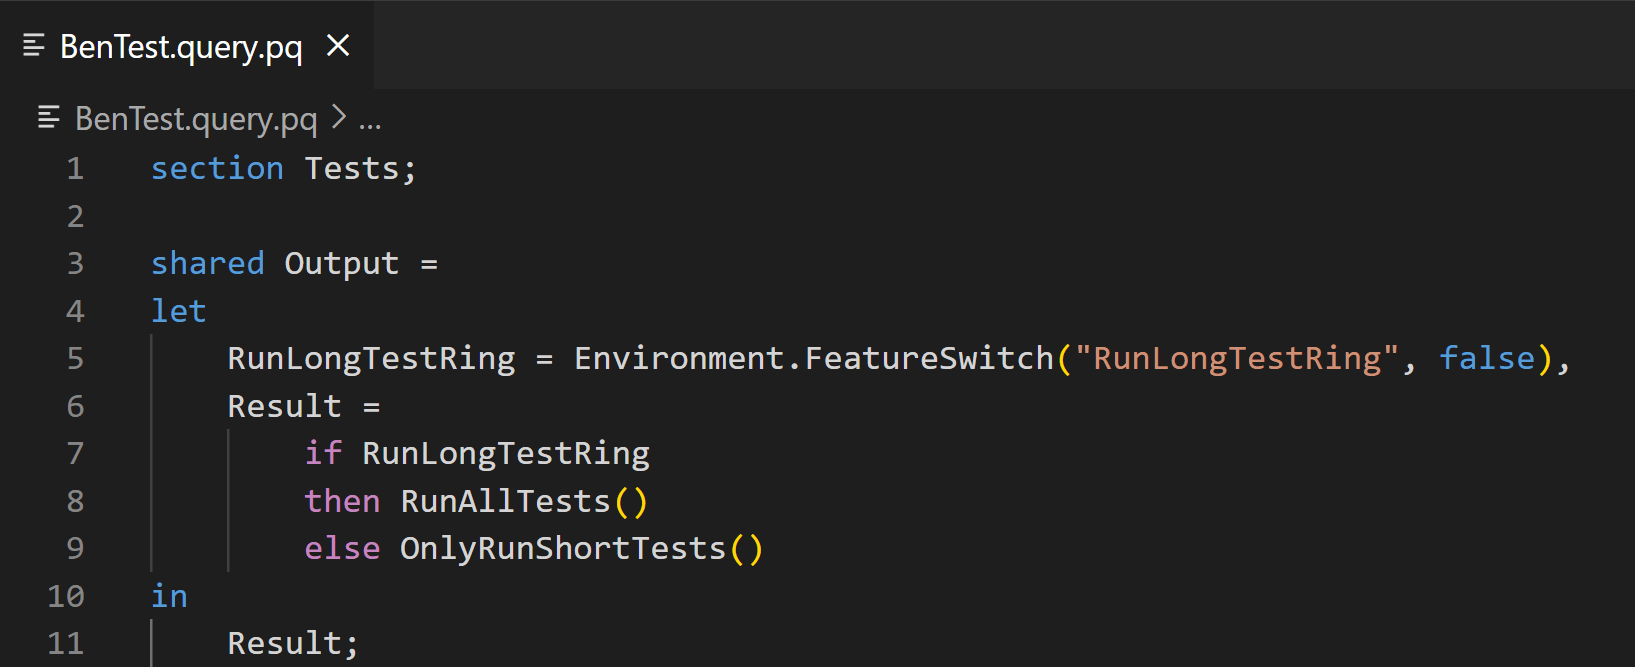
Task: Open the breadcrumb chevron in navigation bar
Action: tap(340, 117)
